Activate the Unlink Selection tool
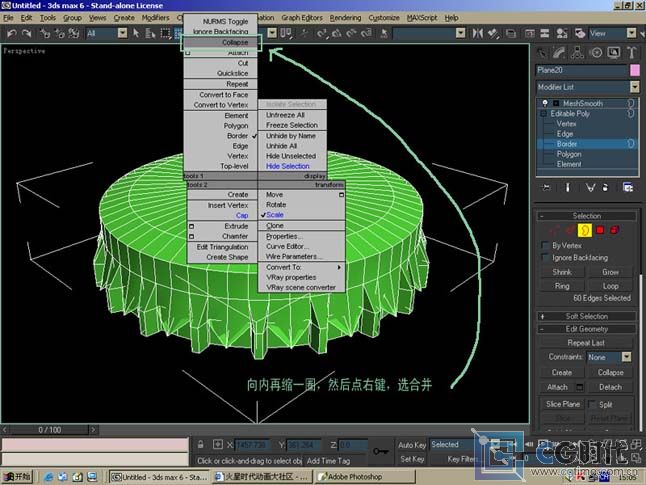The height and width of the screenshot is (485, 646). (59, 33)
